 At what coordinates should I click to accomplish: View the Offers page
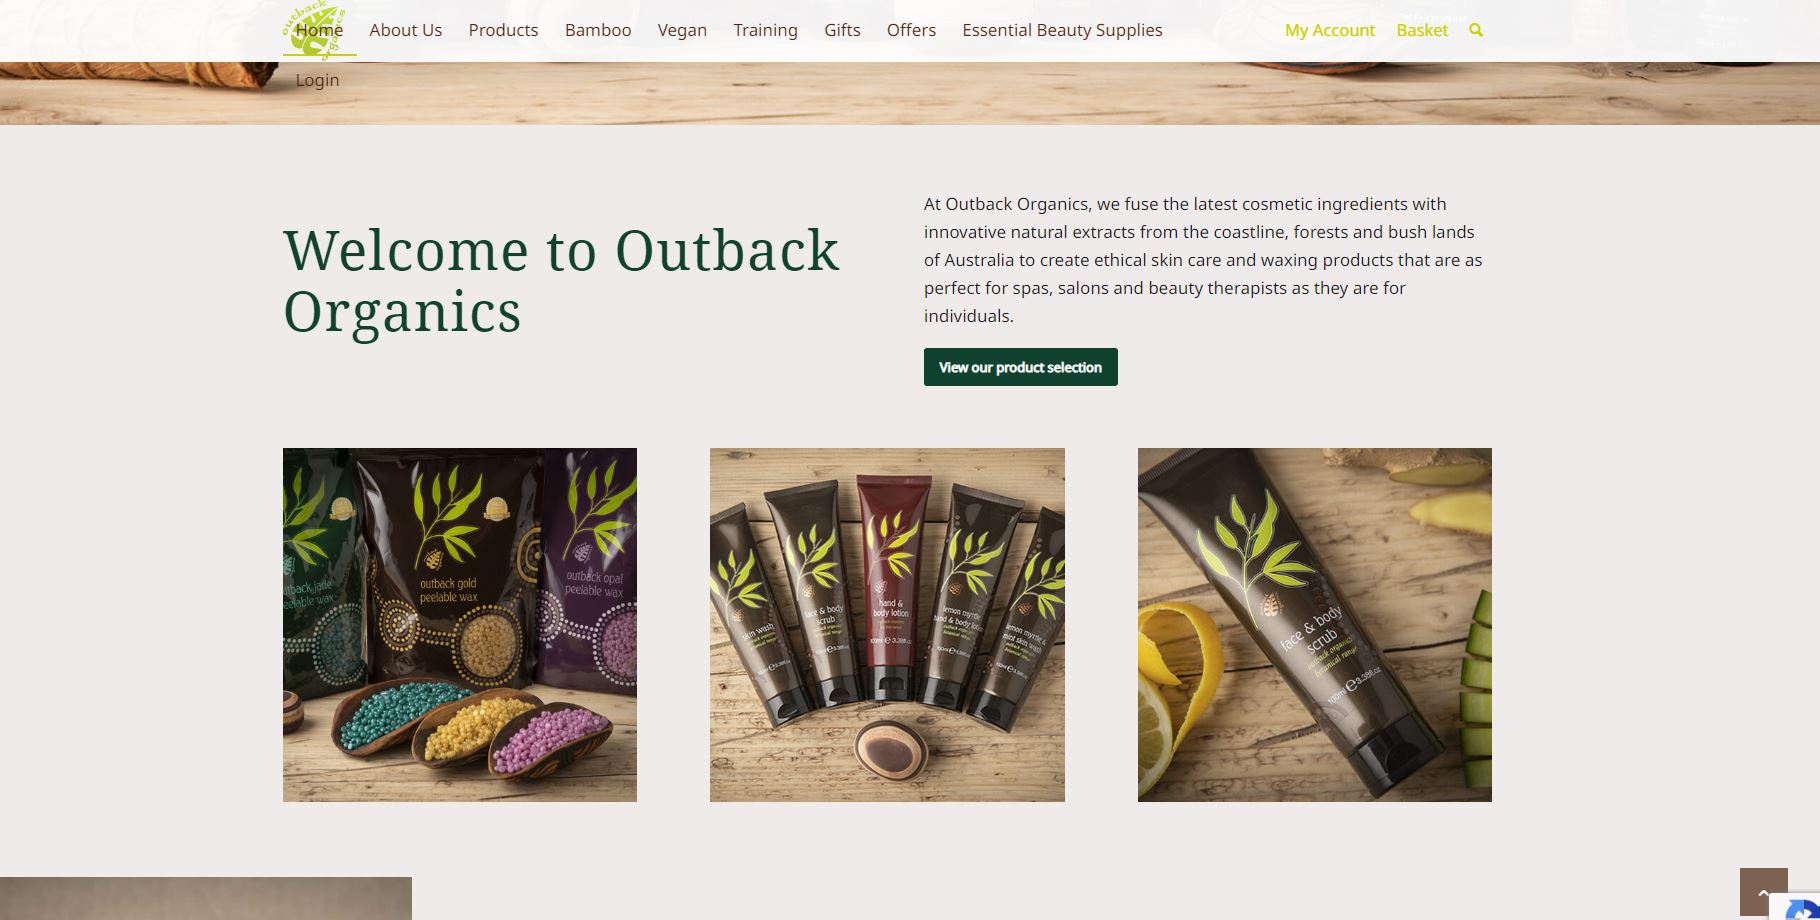(x=911, y=30)
